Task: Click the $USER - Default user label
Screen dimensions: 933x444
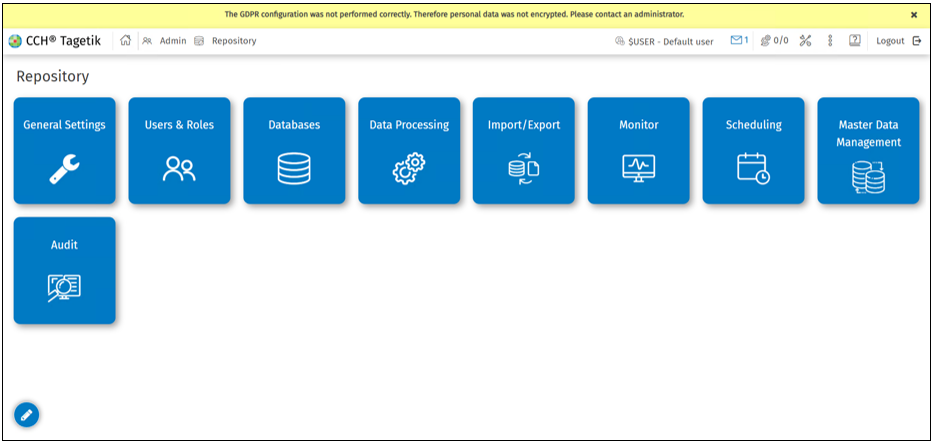Action: click(x=671, y=42)
